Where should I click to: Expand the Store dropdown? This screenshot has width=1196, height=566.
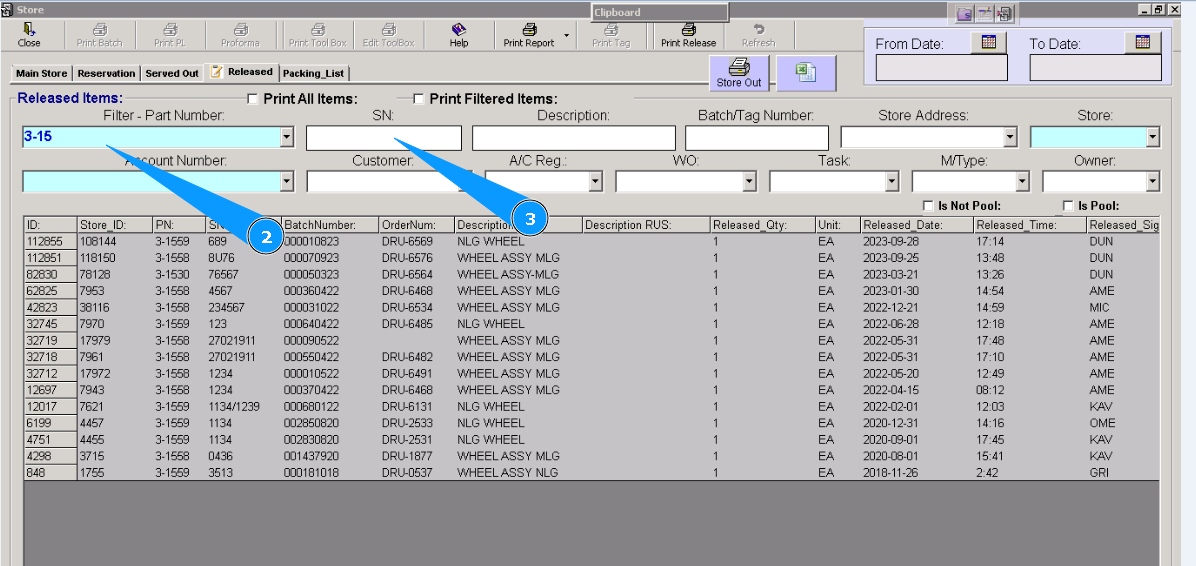pos(1153,138)
